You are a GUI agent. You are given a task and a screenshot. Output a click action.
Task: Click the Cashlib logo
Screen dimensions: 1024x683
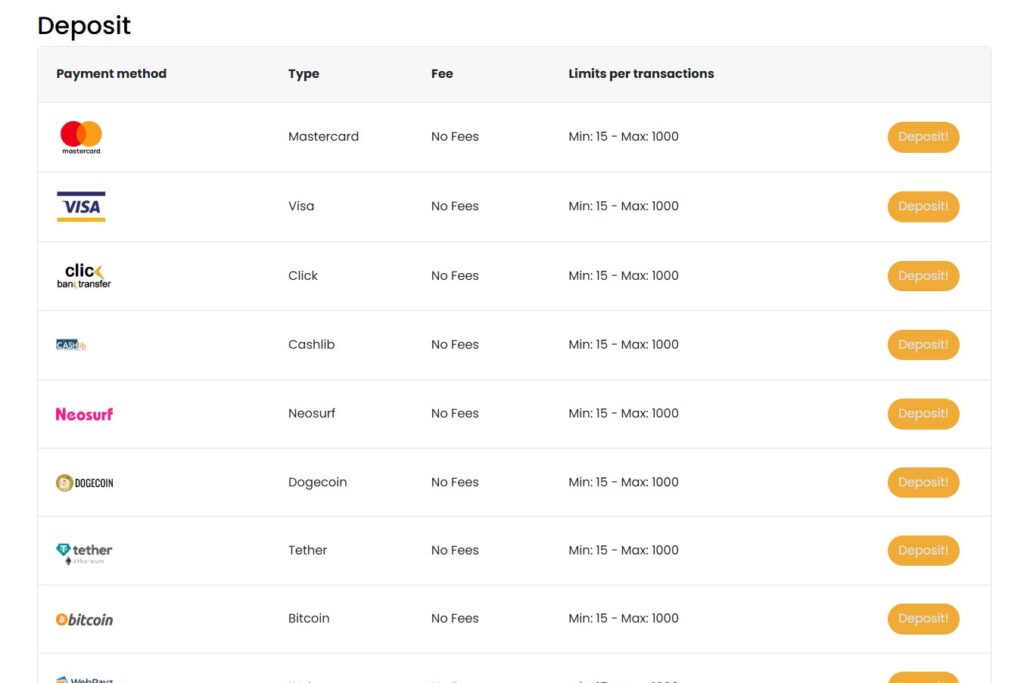coord(70,344)
